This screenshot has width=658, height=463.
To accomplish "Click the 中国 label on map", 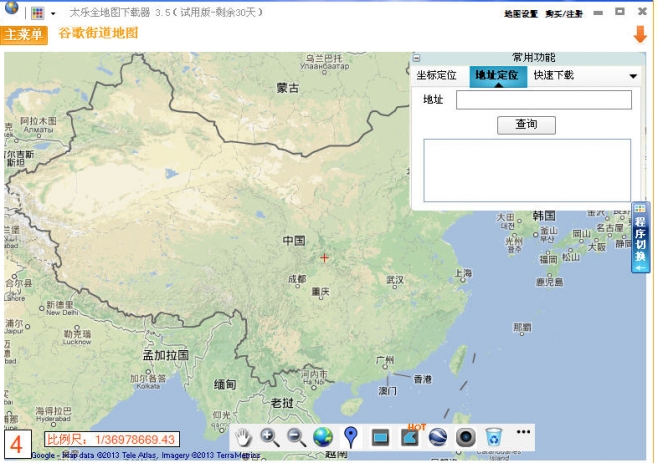I will click(x=294, y=241).
